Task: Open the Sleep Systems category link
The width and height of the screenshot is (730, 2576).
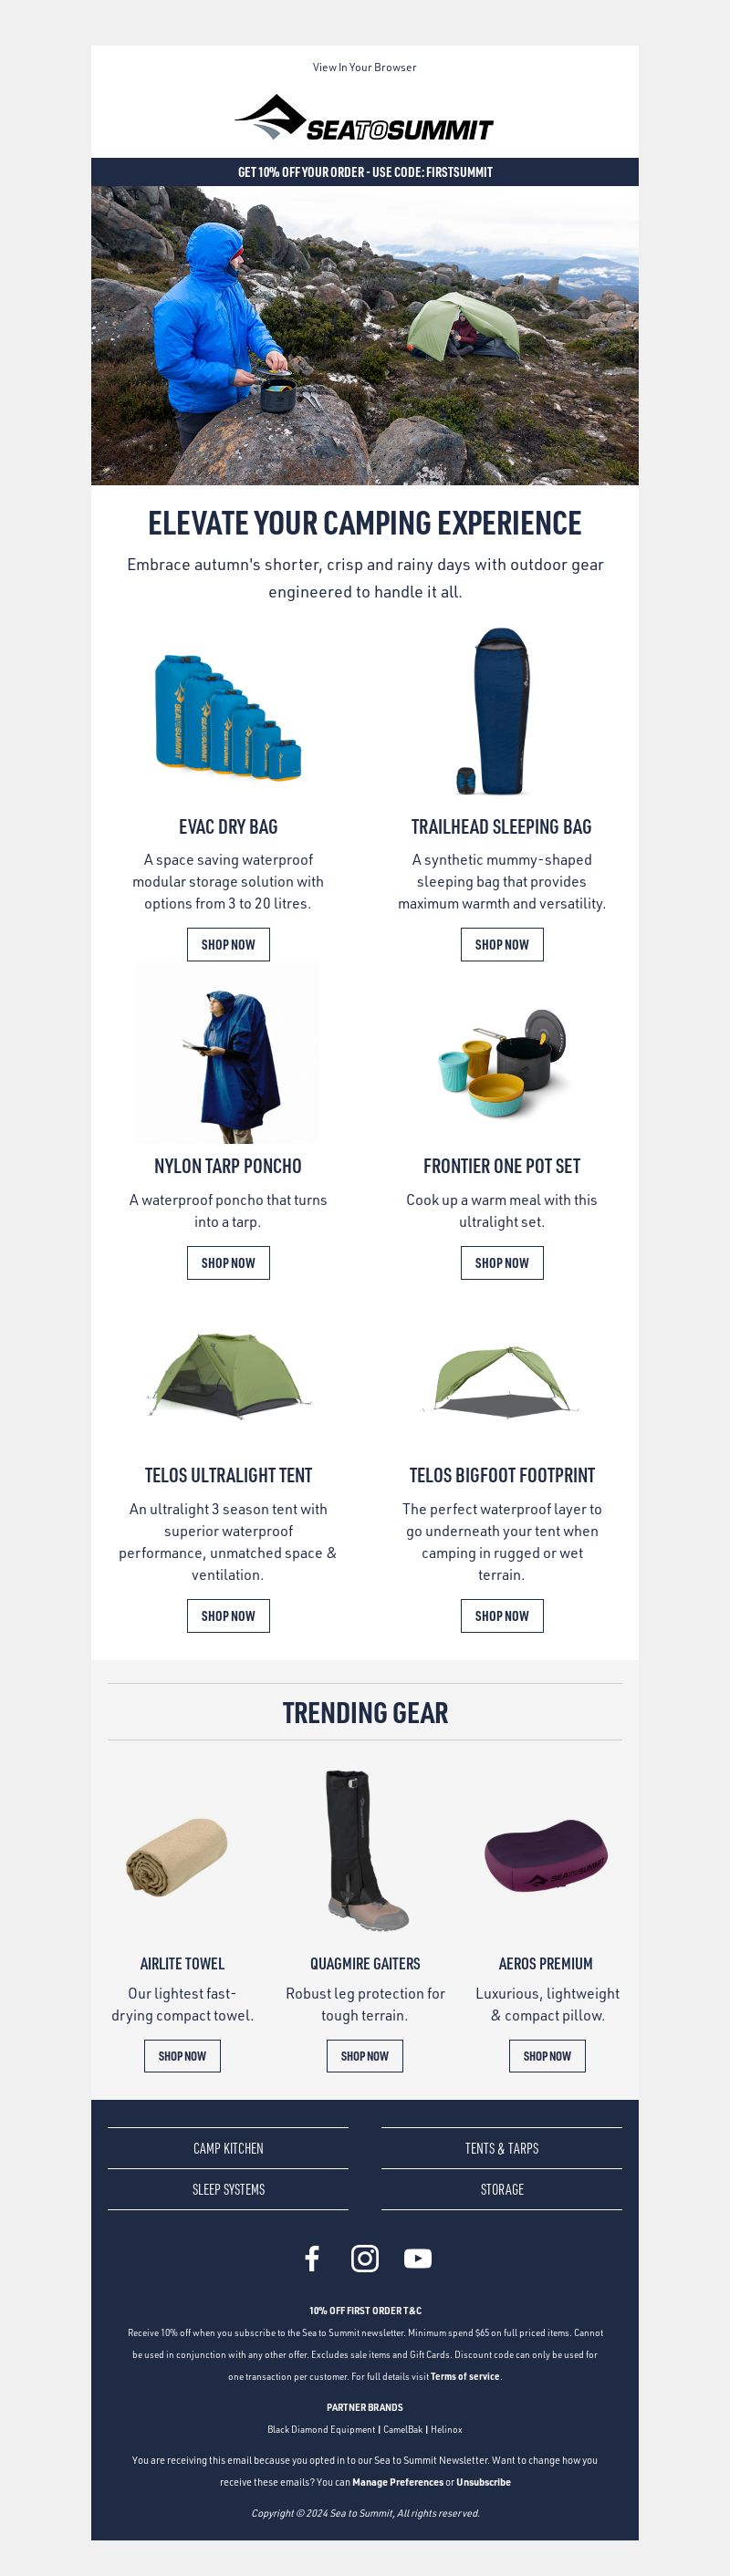Action: click(228, 2189)
